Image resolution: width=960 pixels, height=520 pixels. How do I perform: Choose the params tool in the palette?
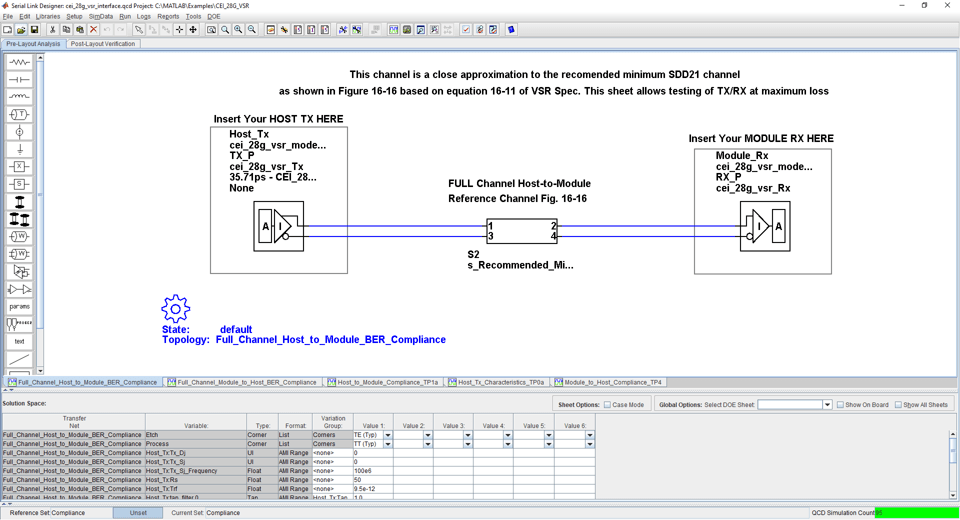pyautogui.click(x=19, y=307)
